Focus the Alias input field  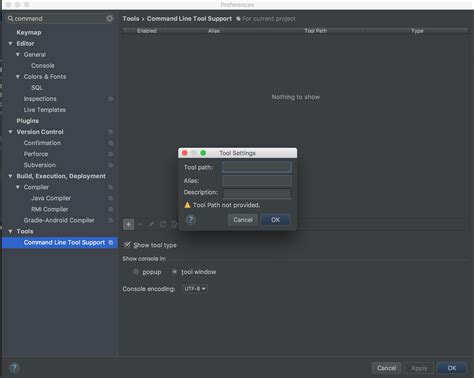tap(257, 180)
